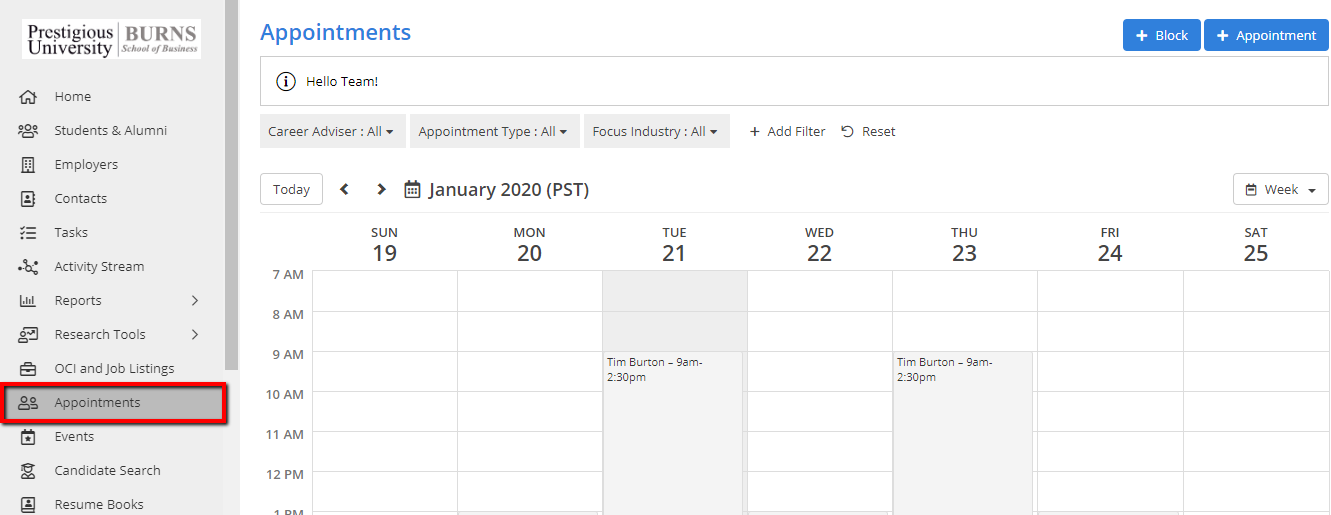Go to next week with right arrow
The height and width of the screenshot is (515, 1331).
click(x=381, y=189)
